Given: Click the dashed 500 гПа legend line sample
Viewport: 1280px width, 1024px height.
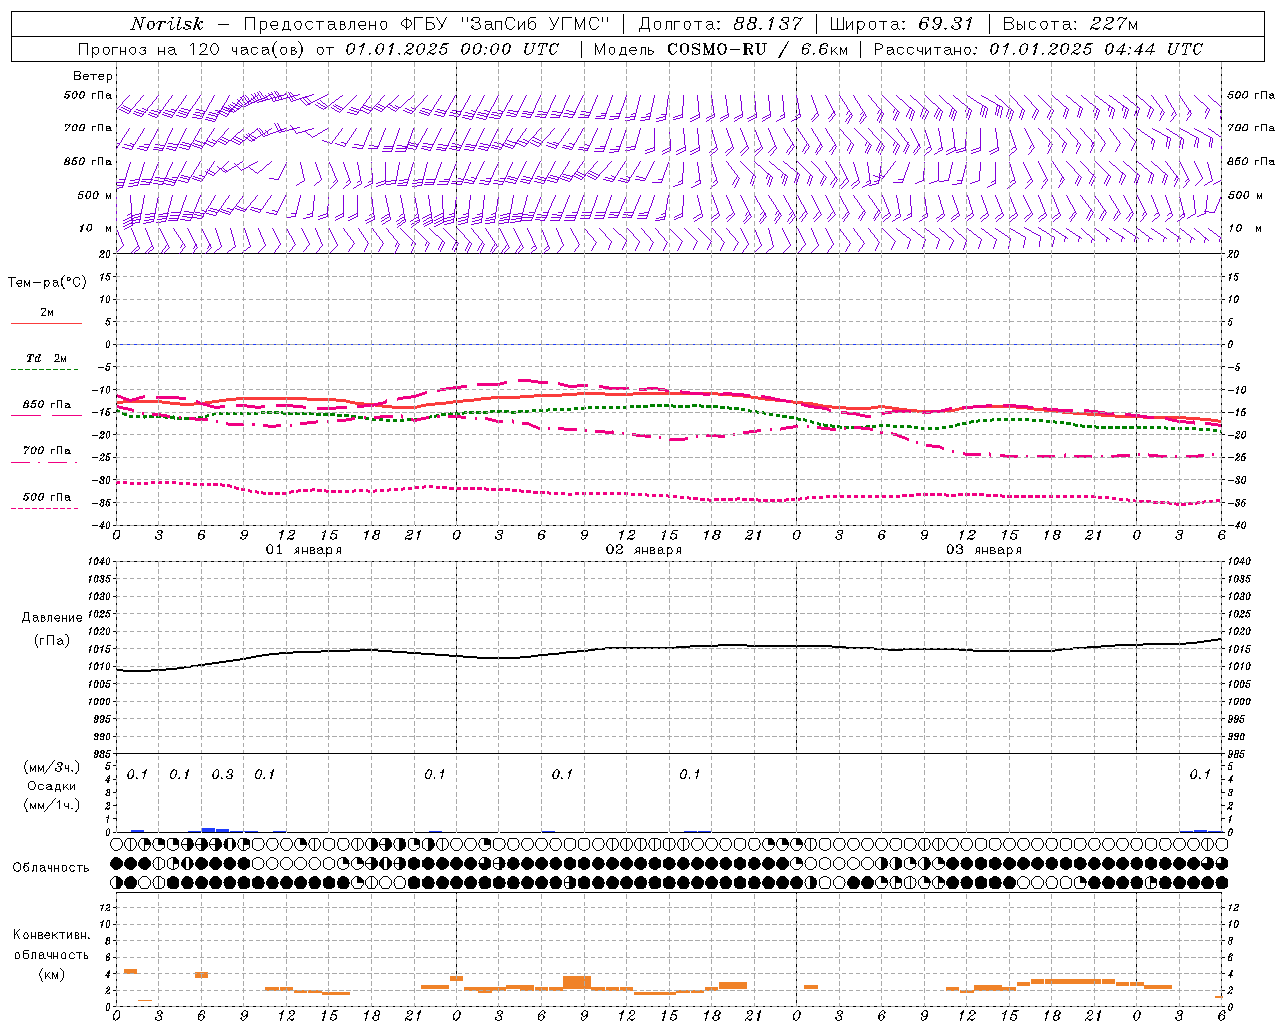Looking at the screenshot, I should point(45,509).
